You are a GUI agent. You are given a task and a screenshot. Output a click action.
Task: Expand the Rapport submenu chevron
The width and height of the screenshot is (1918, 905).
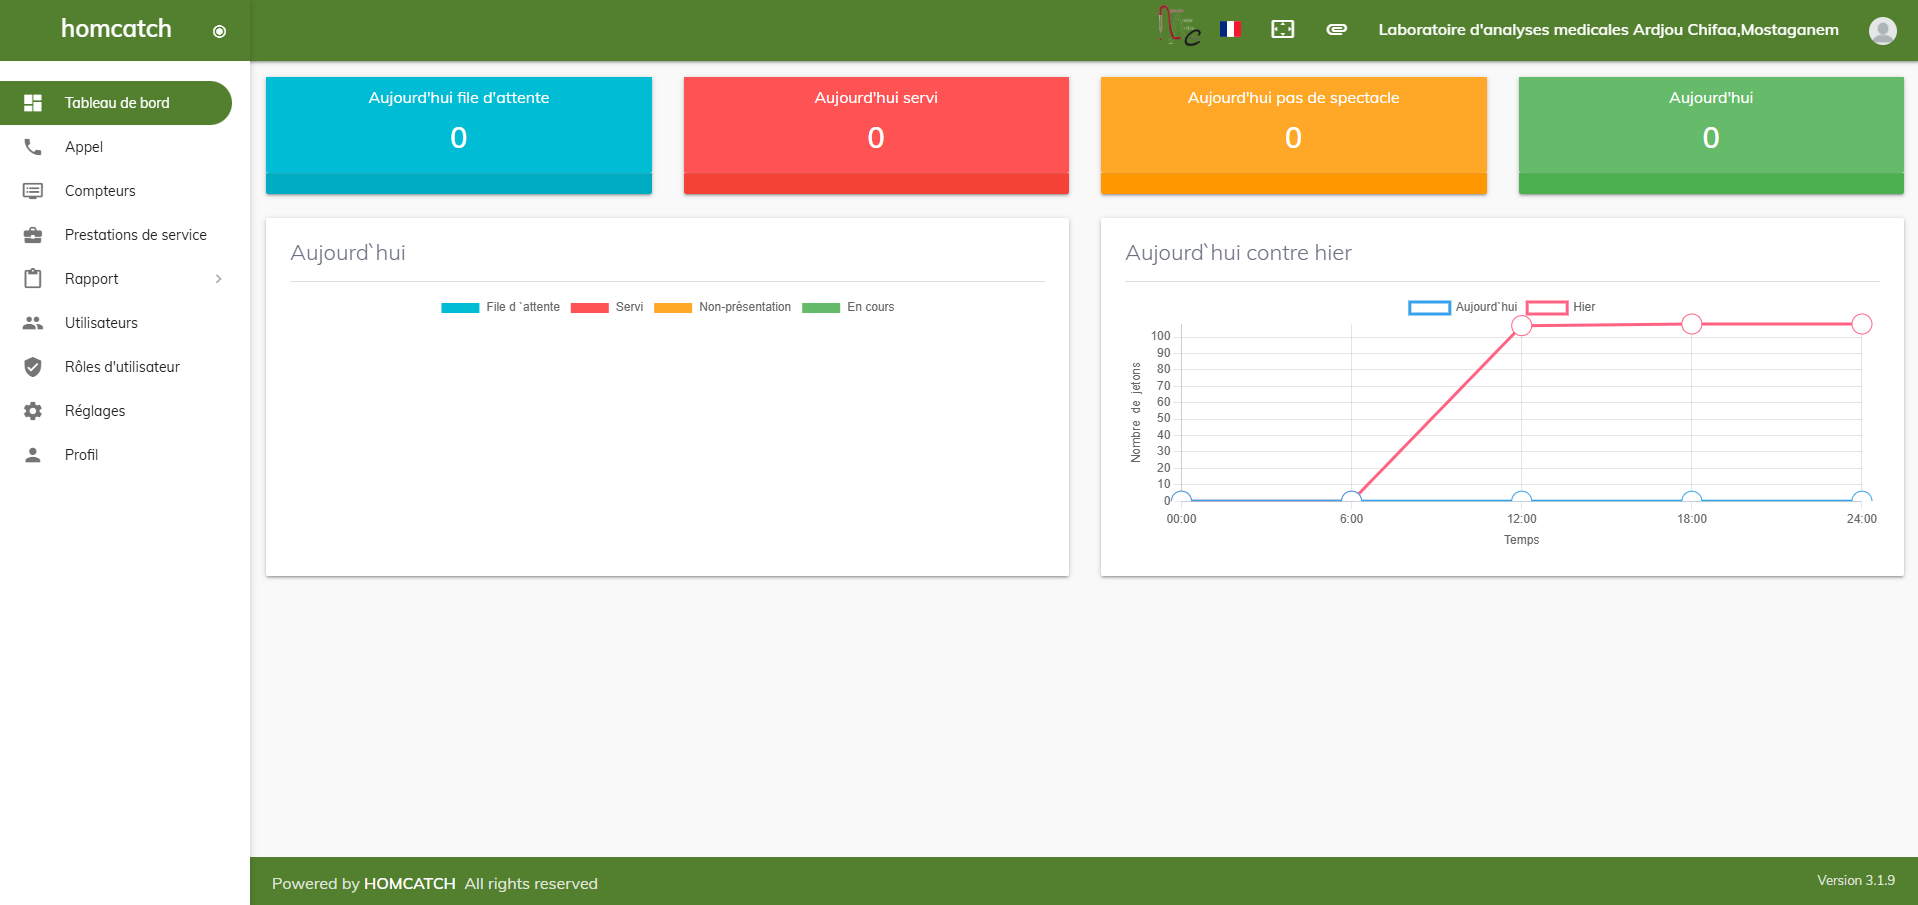pos(218,279)
